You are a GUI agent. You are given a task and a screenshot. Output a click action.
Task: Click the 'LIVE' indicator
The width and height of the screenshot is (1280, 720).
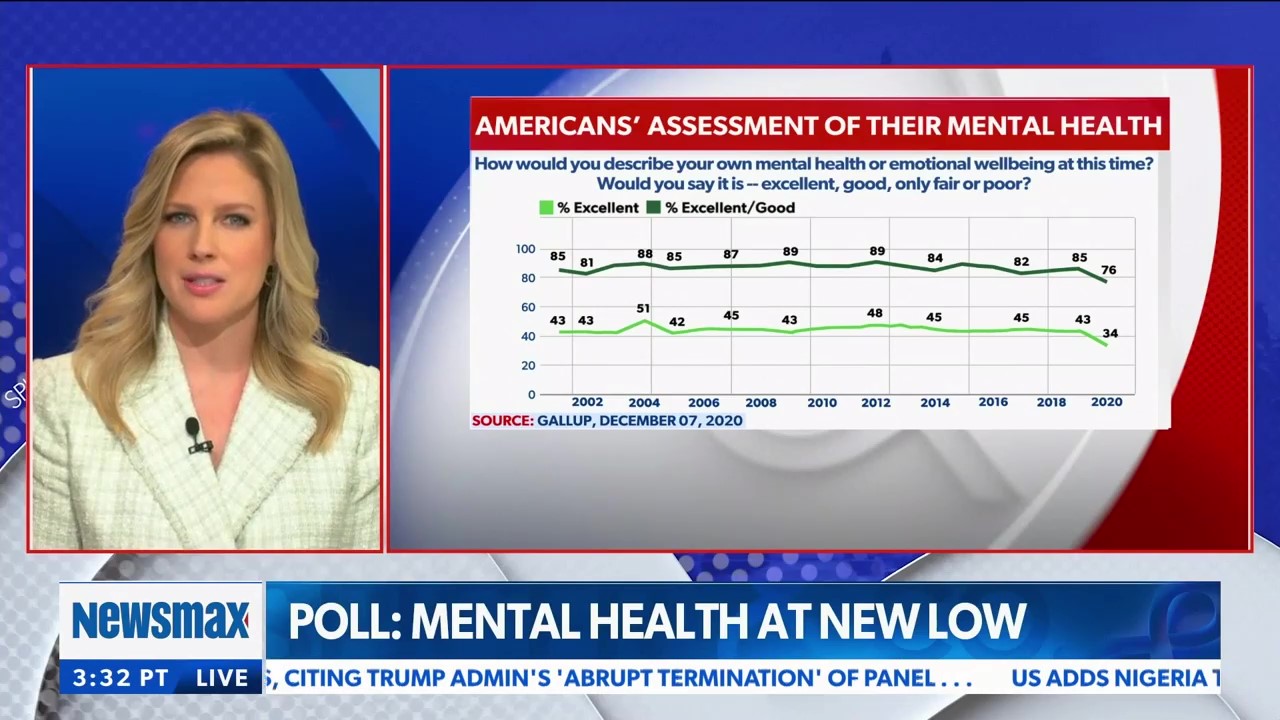[222, 677]
